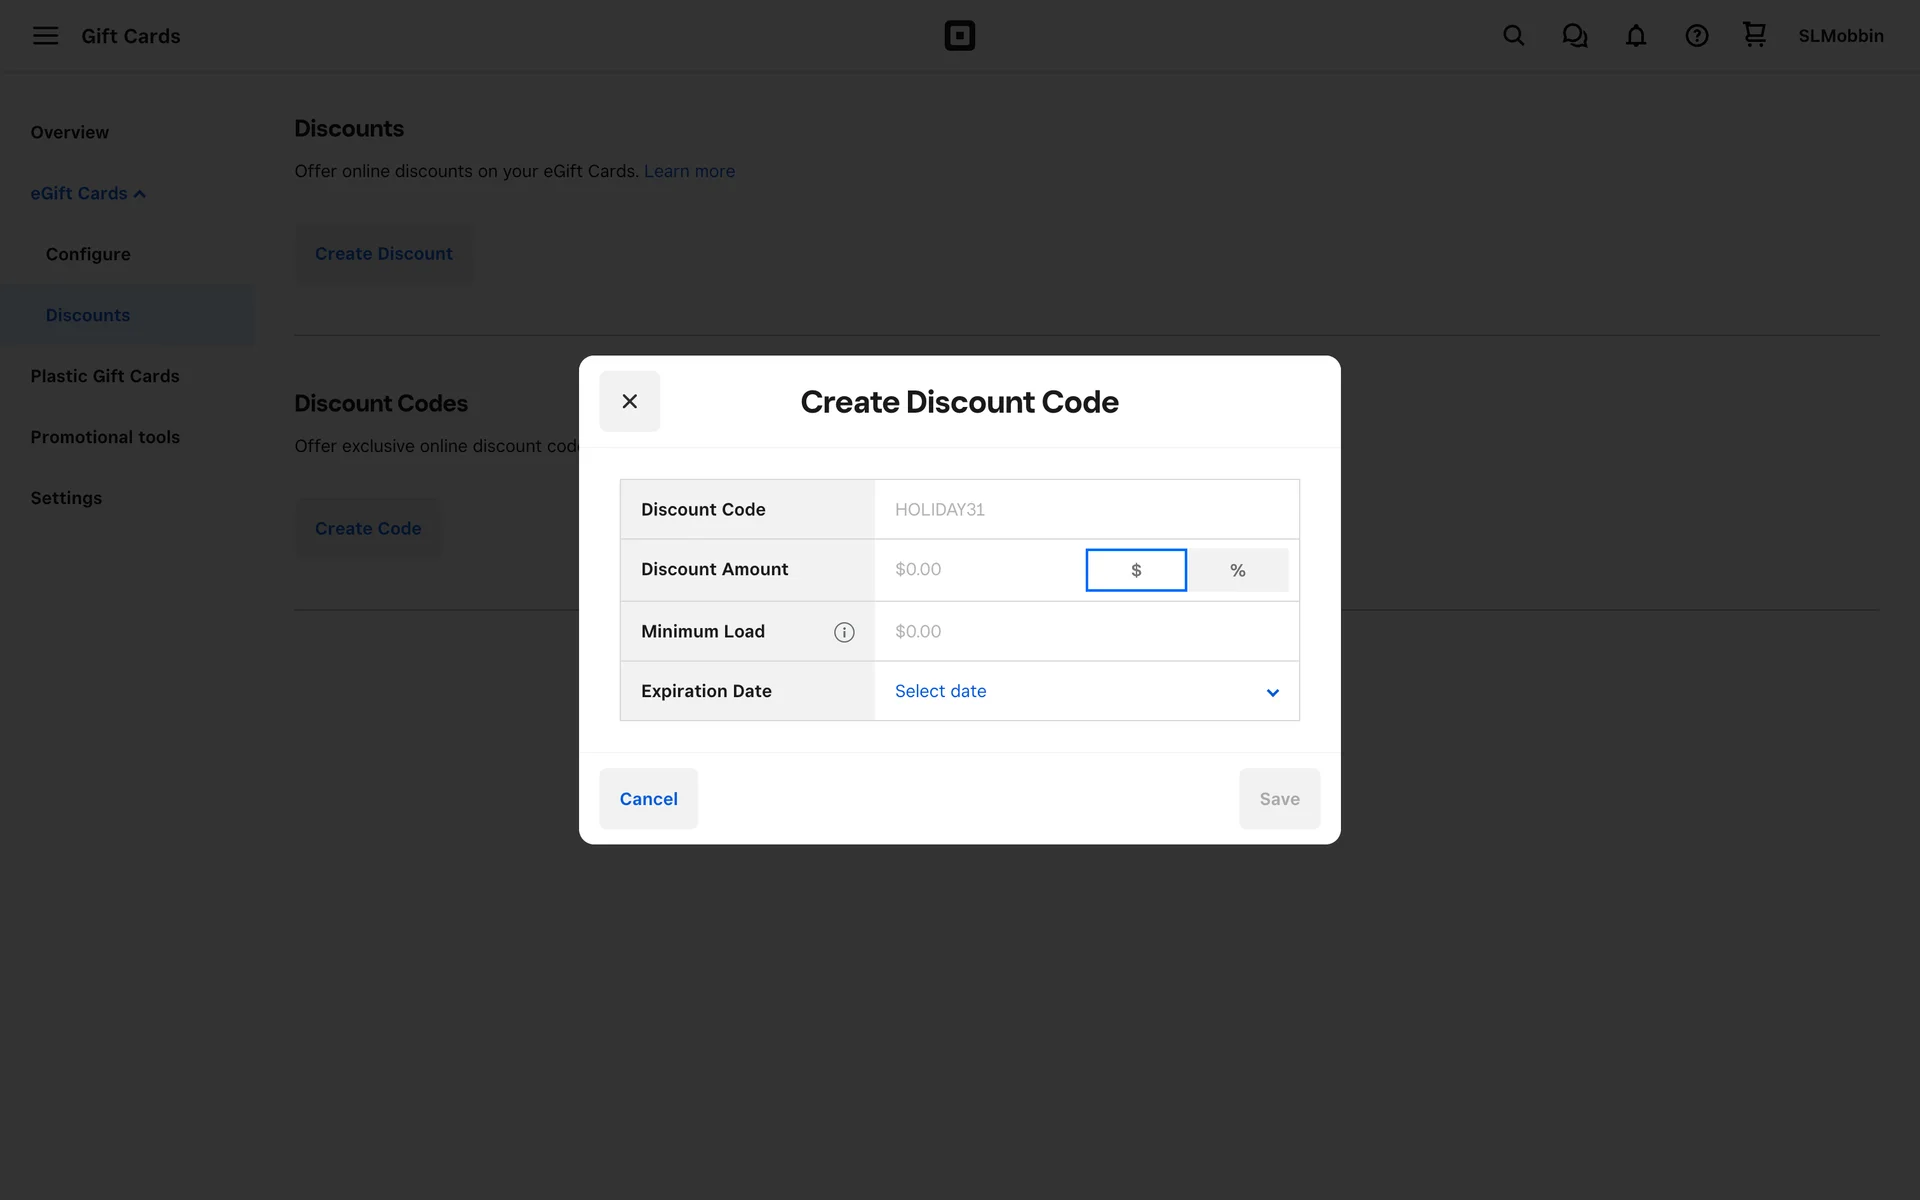
Task: Close the Create Discount Code dialog
Action: point(629,401)
